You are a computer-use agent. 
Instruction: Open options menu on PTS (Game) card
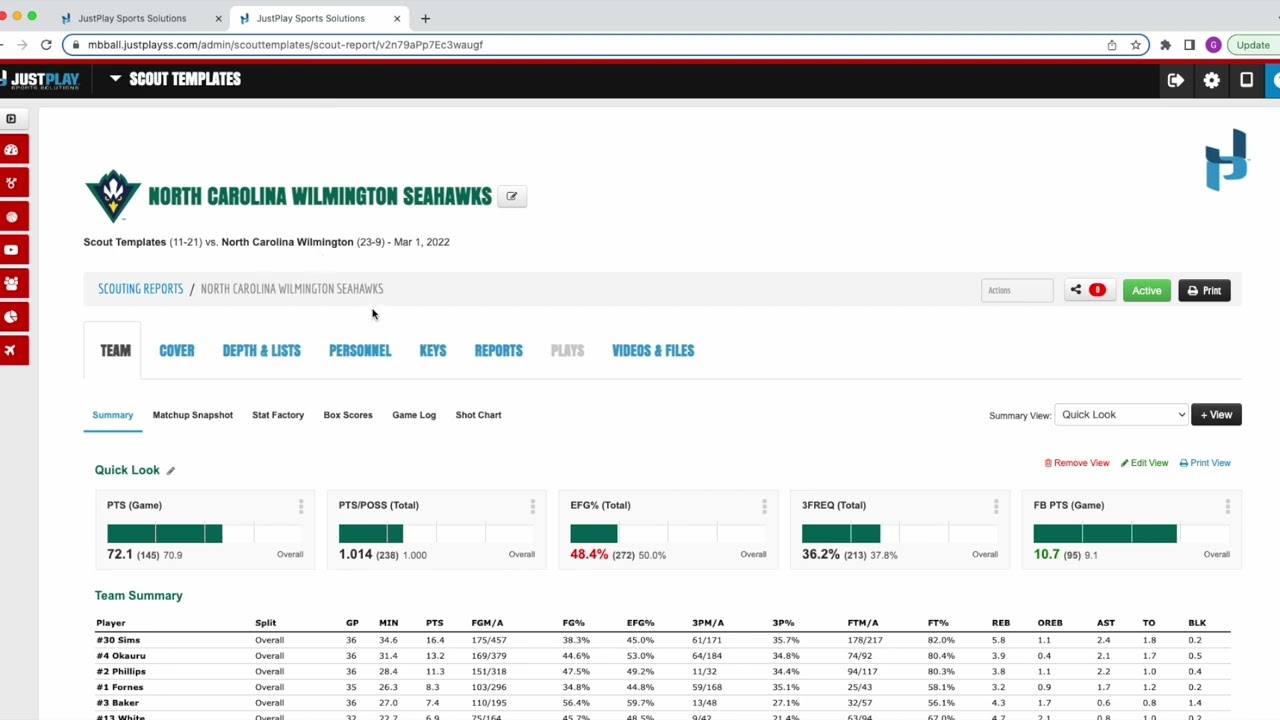[x=300, y=506]
